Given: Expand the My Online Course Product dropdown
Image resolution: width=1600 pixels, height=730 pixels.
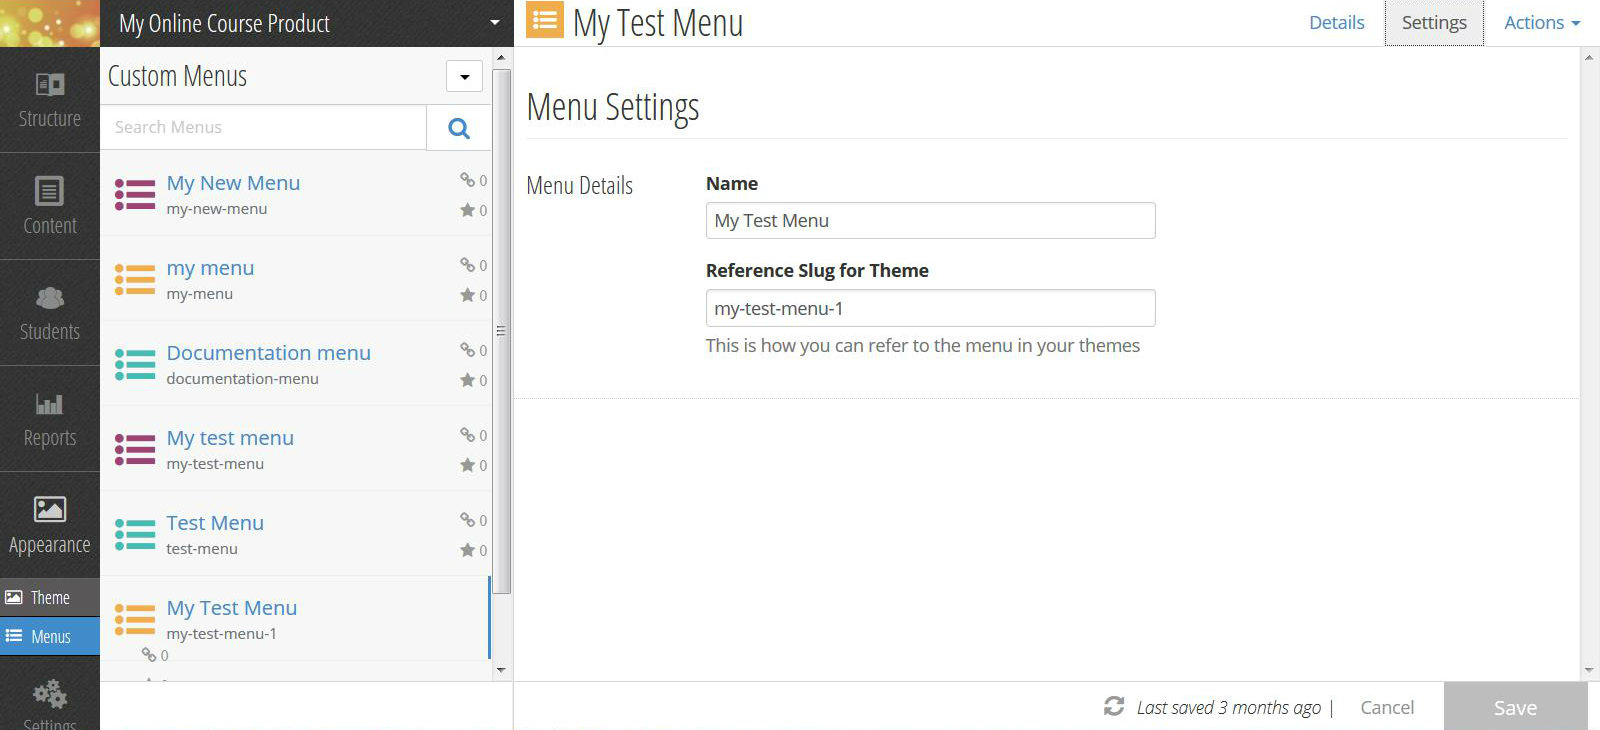Looking at the screenshot, I should pos(494,23).
